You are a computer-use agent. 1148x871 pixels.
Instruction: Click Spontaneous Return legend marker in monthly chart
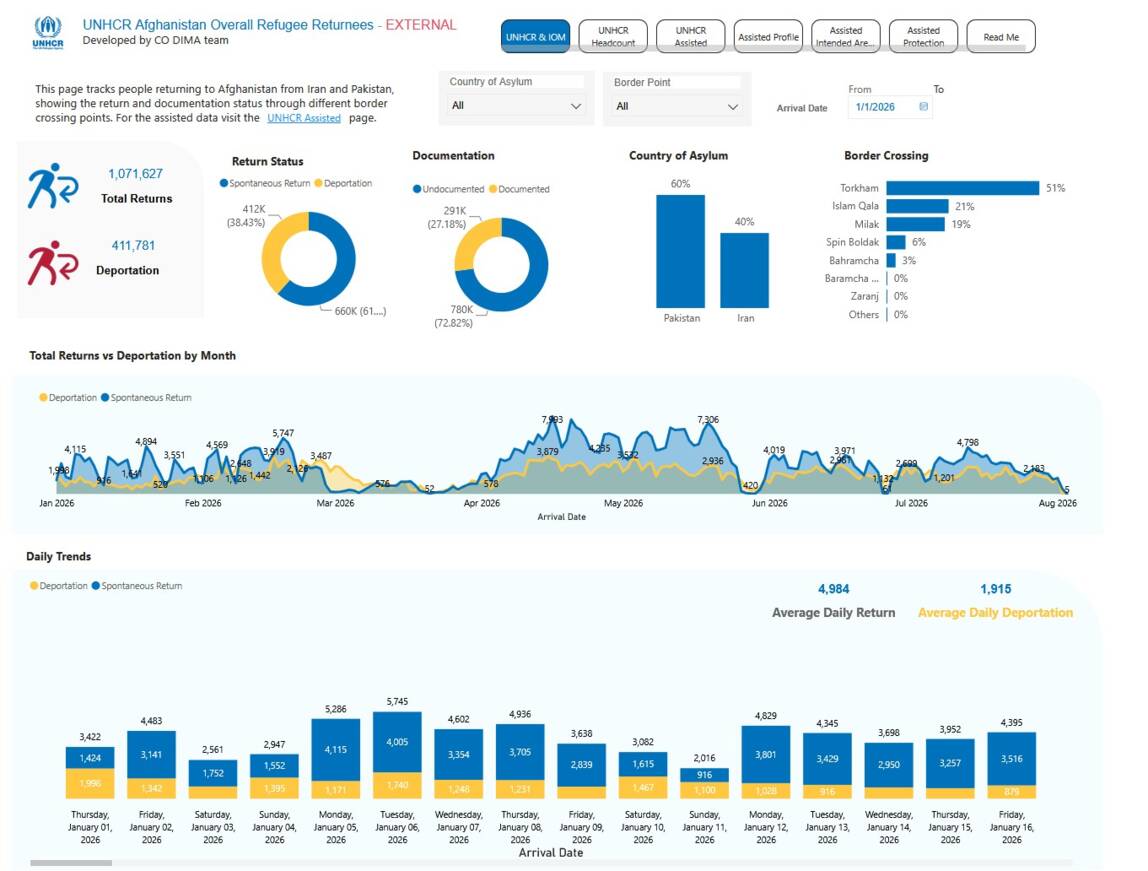105,397
